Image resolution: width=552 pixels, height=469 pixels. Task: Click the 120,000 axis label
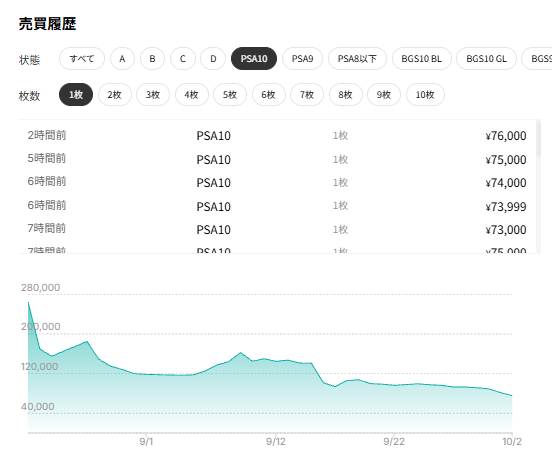39,367
